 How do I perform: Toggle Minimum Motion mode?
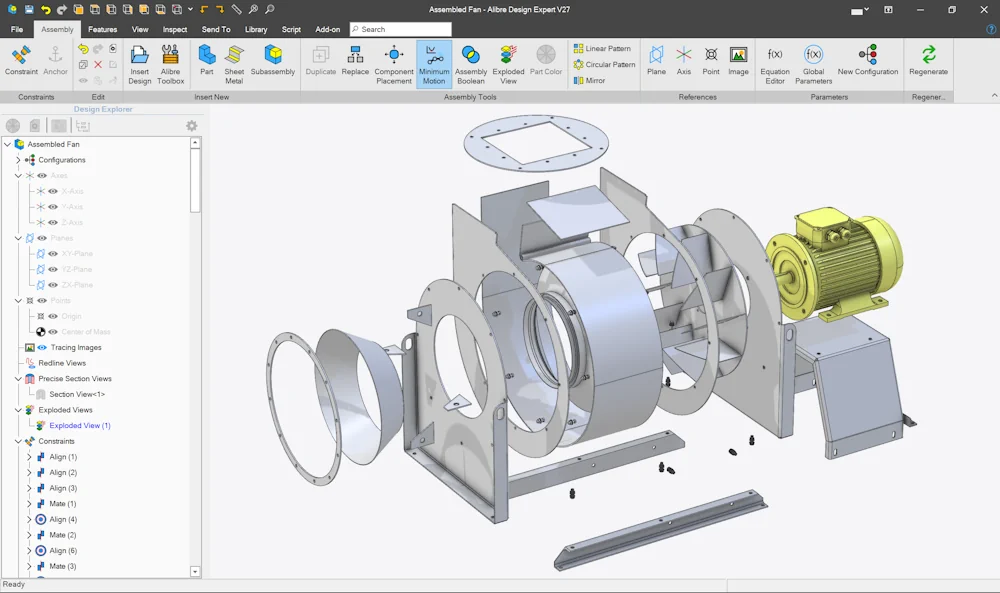pyautogui.click(x=434, y=64)
